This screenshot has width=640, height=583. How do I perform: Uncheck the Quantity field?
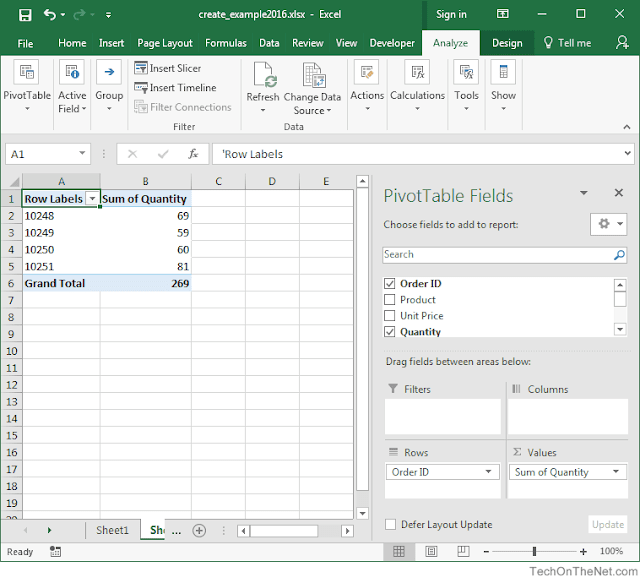coord(390,332)
